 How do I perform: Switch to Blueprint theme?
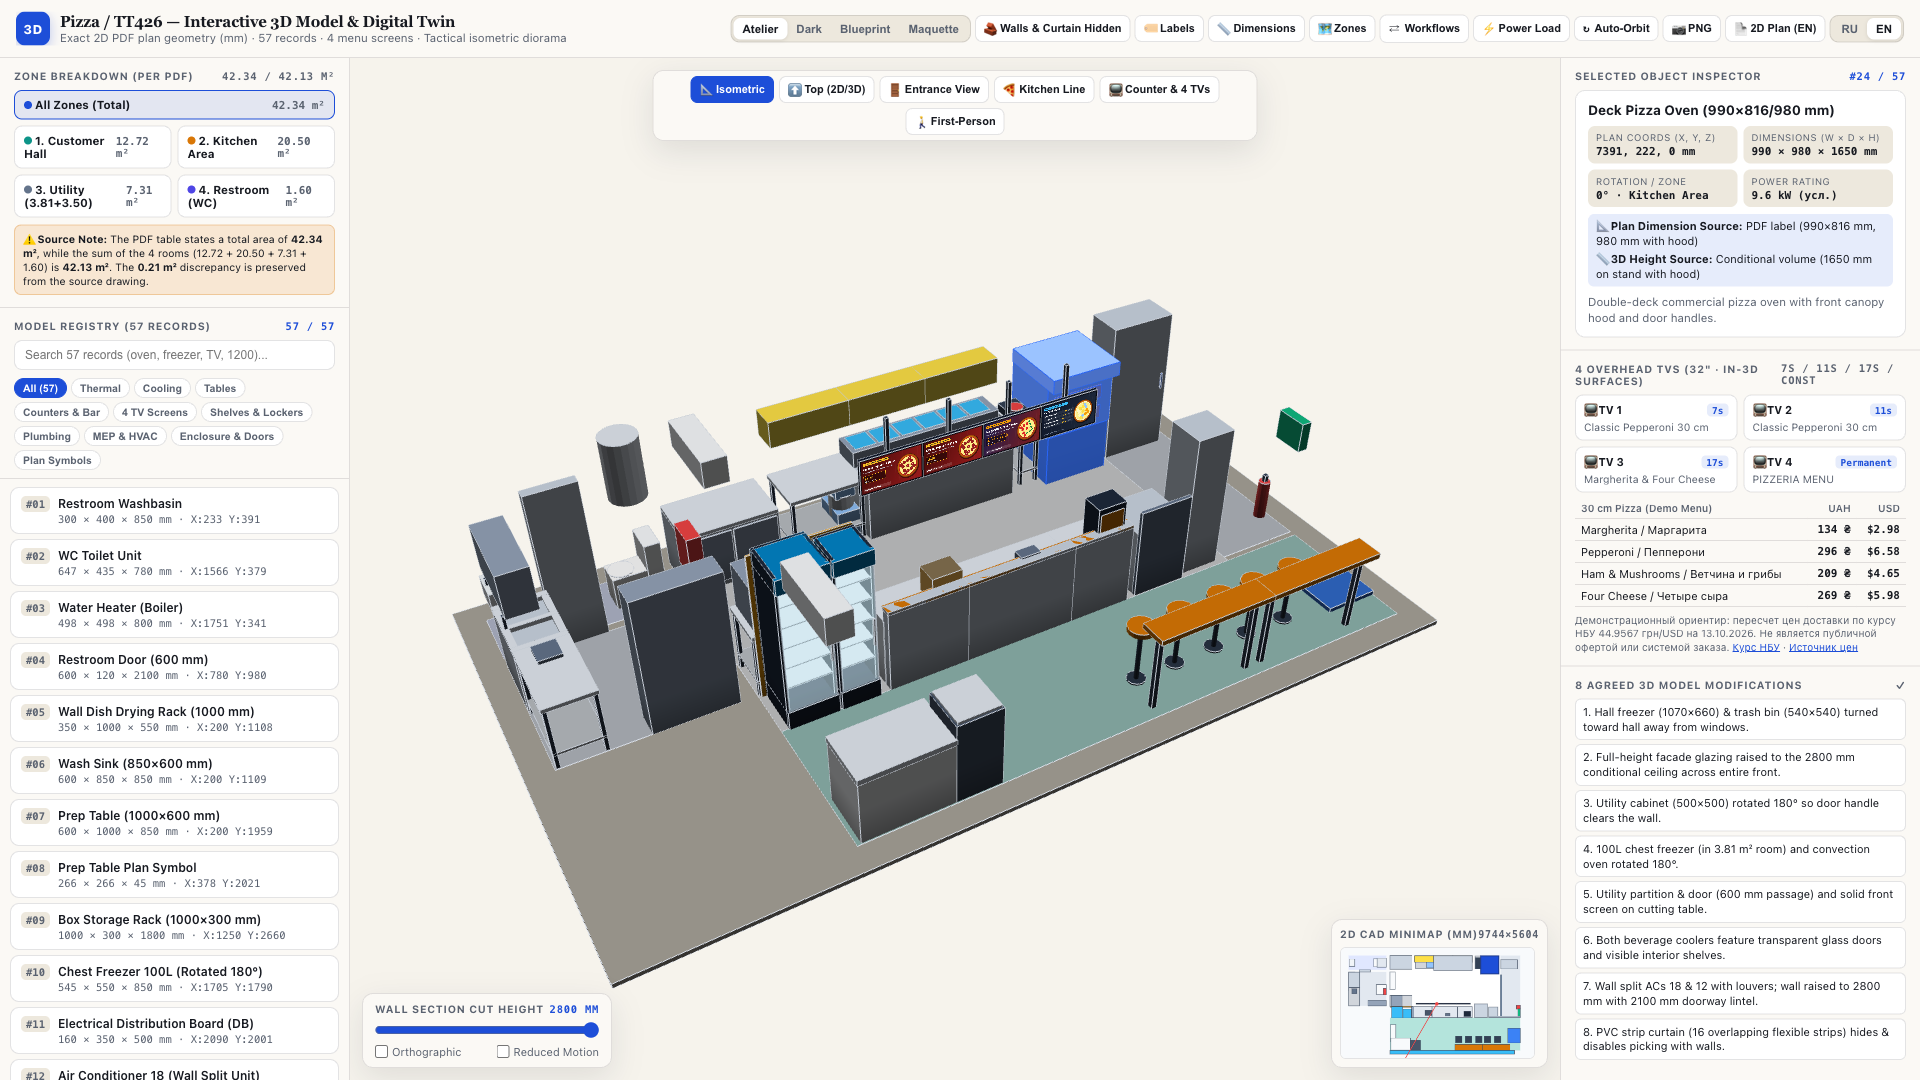point(865,29)
